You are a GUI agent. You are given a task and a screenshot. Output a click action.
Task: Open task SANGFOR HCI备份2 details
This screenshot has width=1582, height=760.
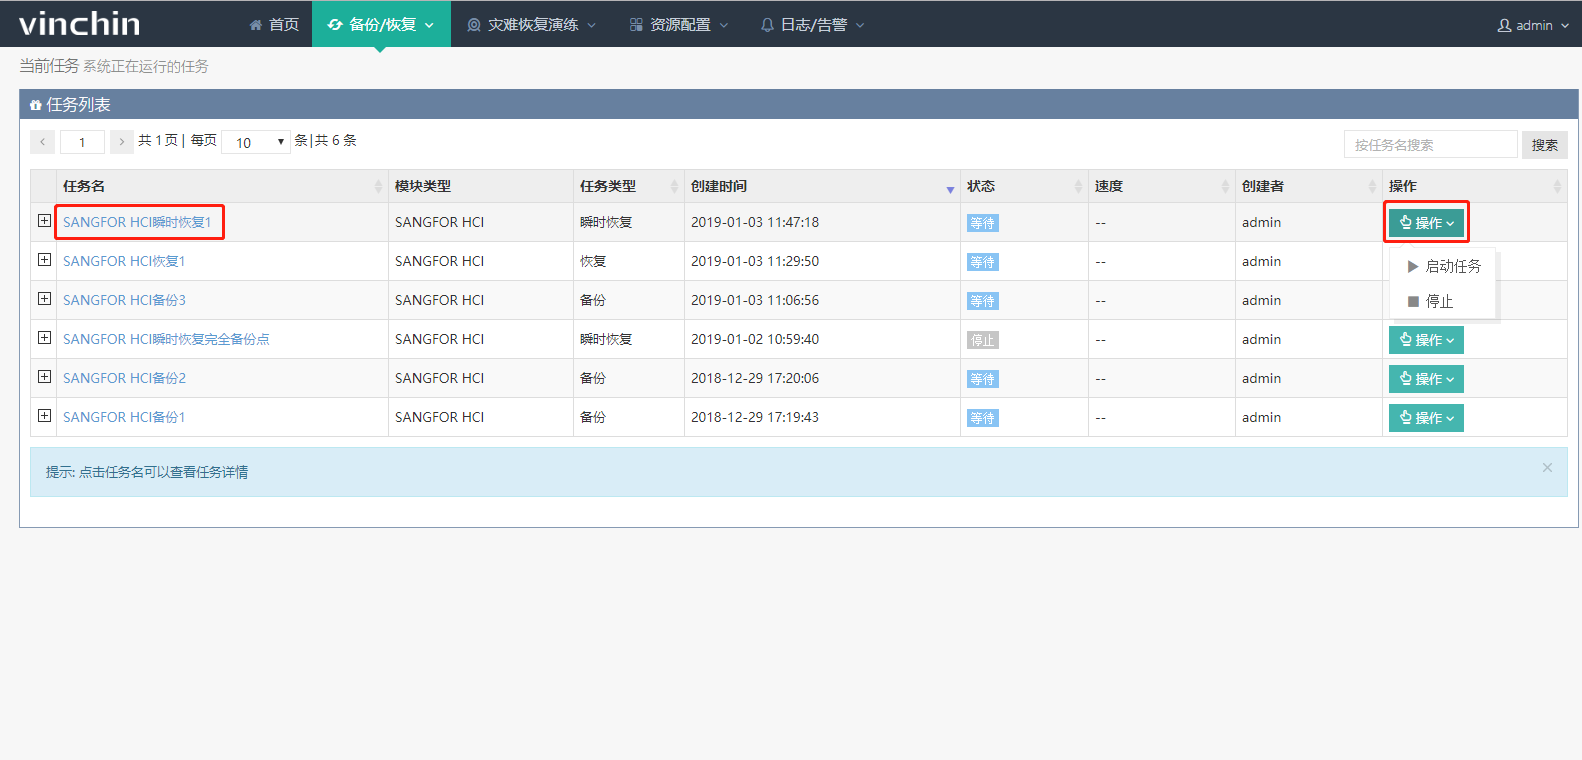click(x=124, y=378)
